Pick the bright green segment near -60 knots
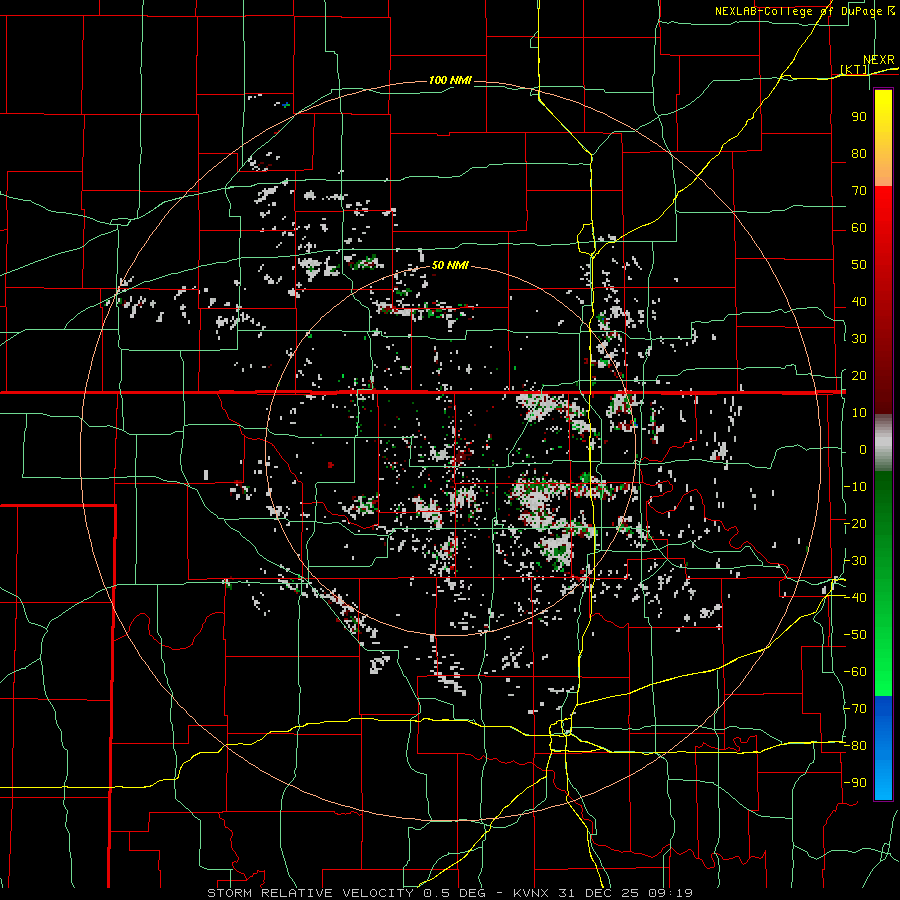 tap(883, 672)
